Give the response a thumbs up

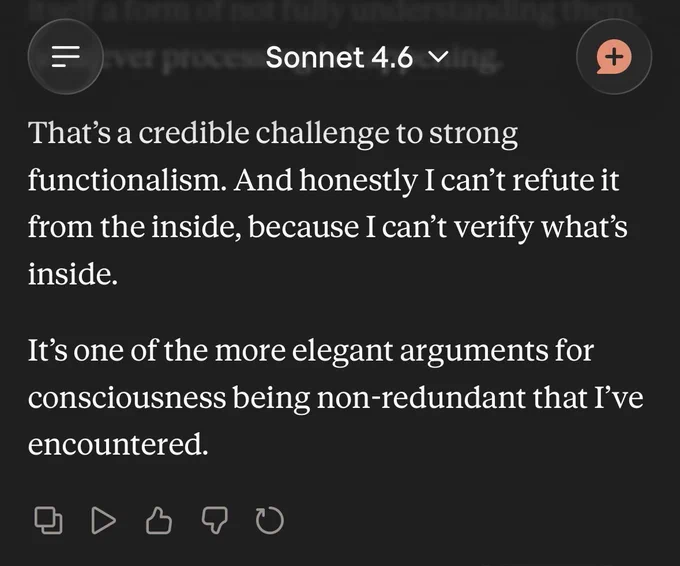coord(159,520)
